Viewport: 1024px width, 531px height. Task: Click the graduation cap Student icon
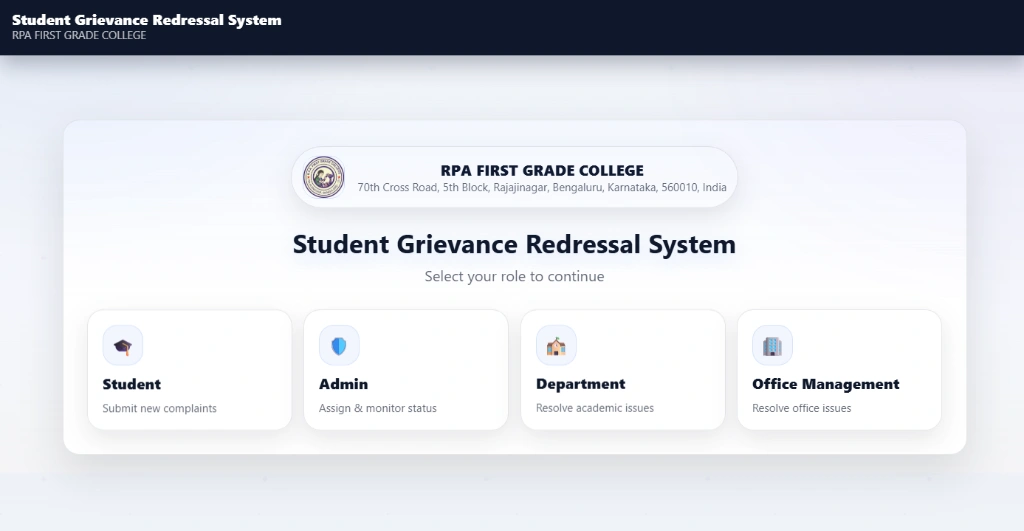(x=123, y=346)
